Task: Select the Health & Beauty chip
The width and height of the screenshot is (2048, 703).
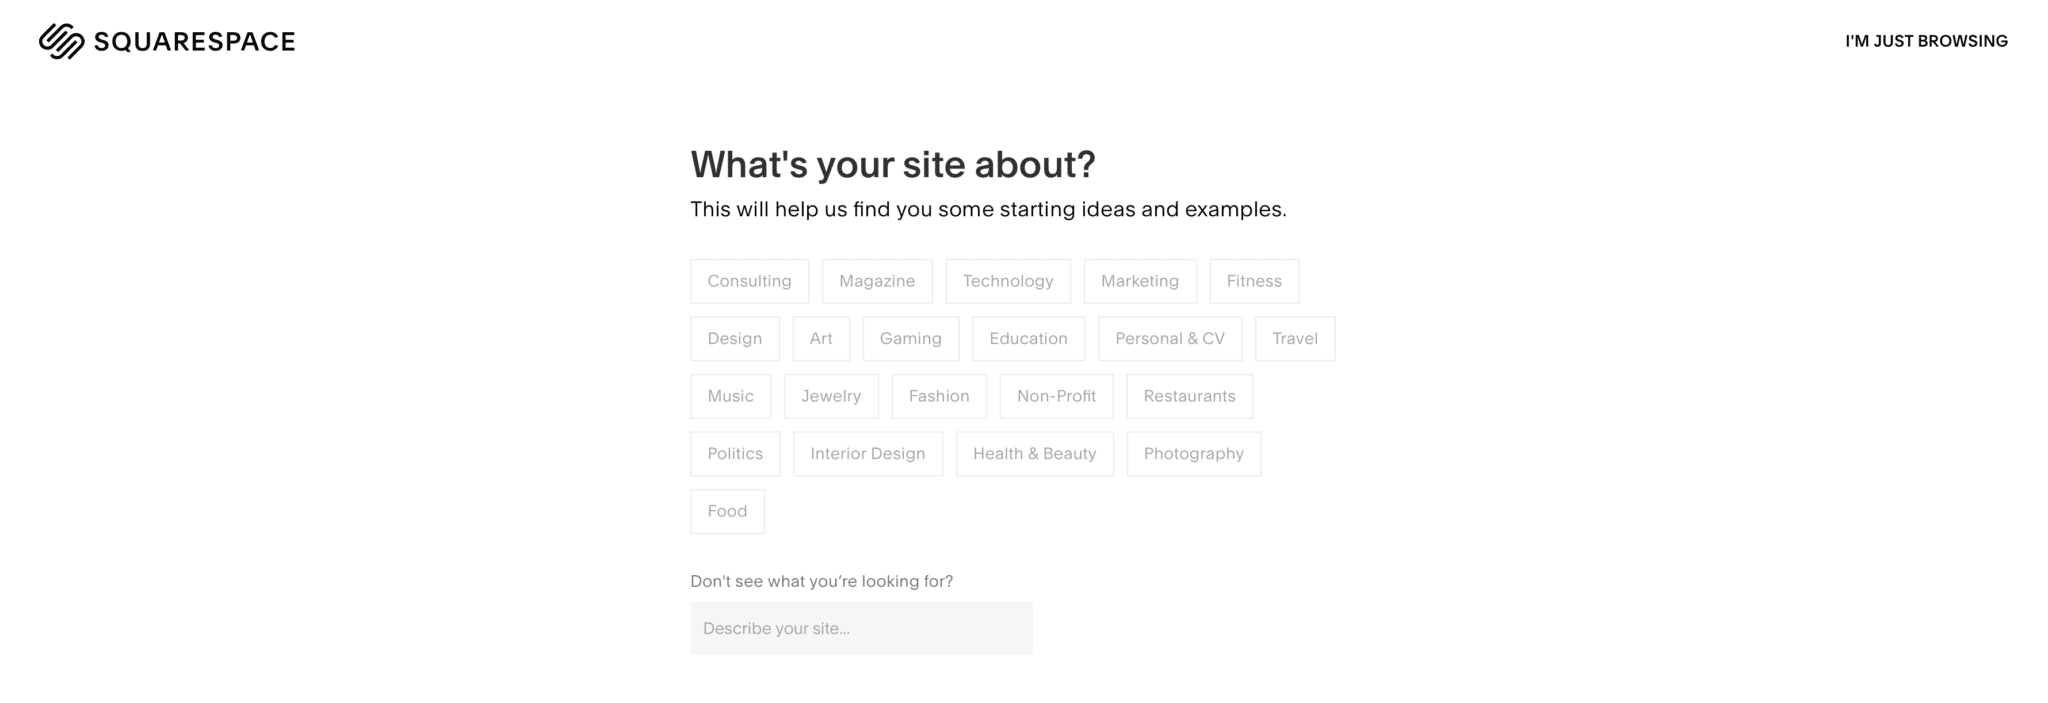Action: 1035,454
